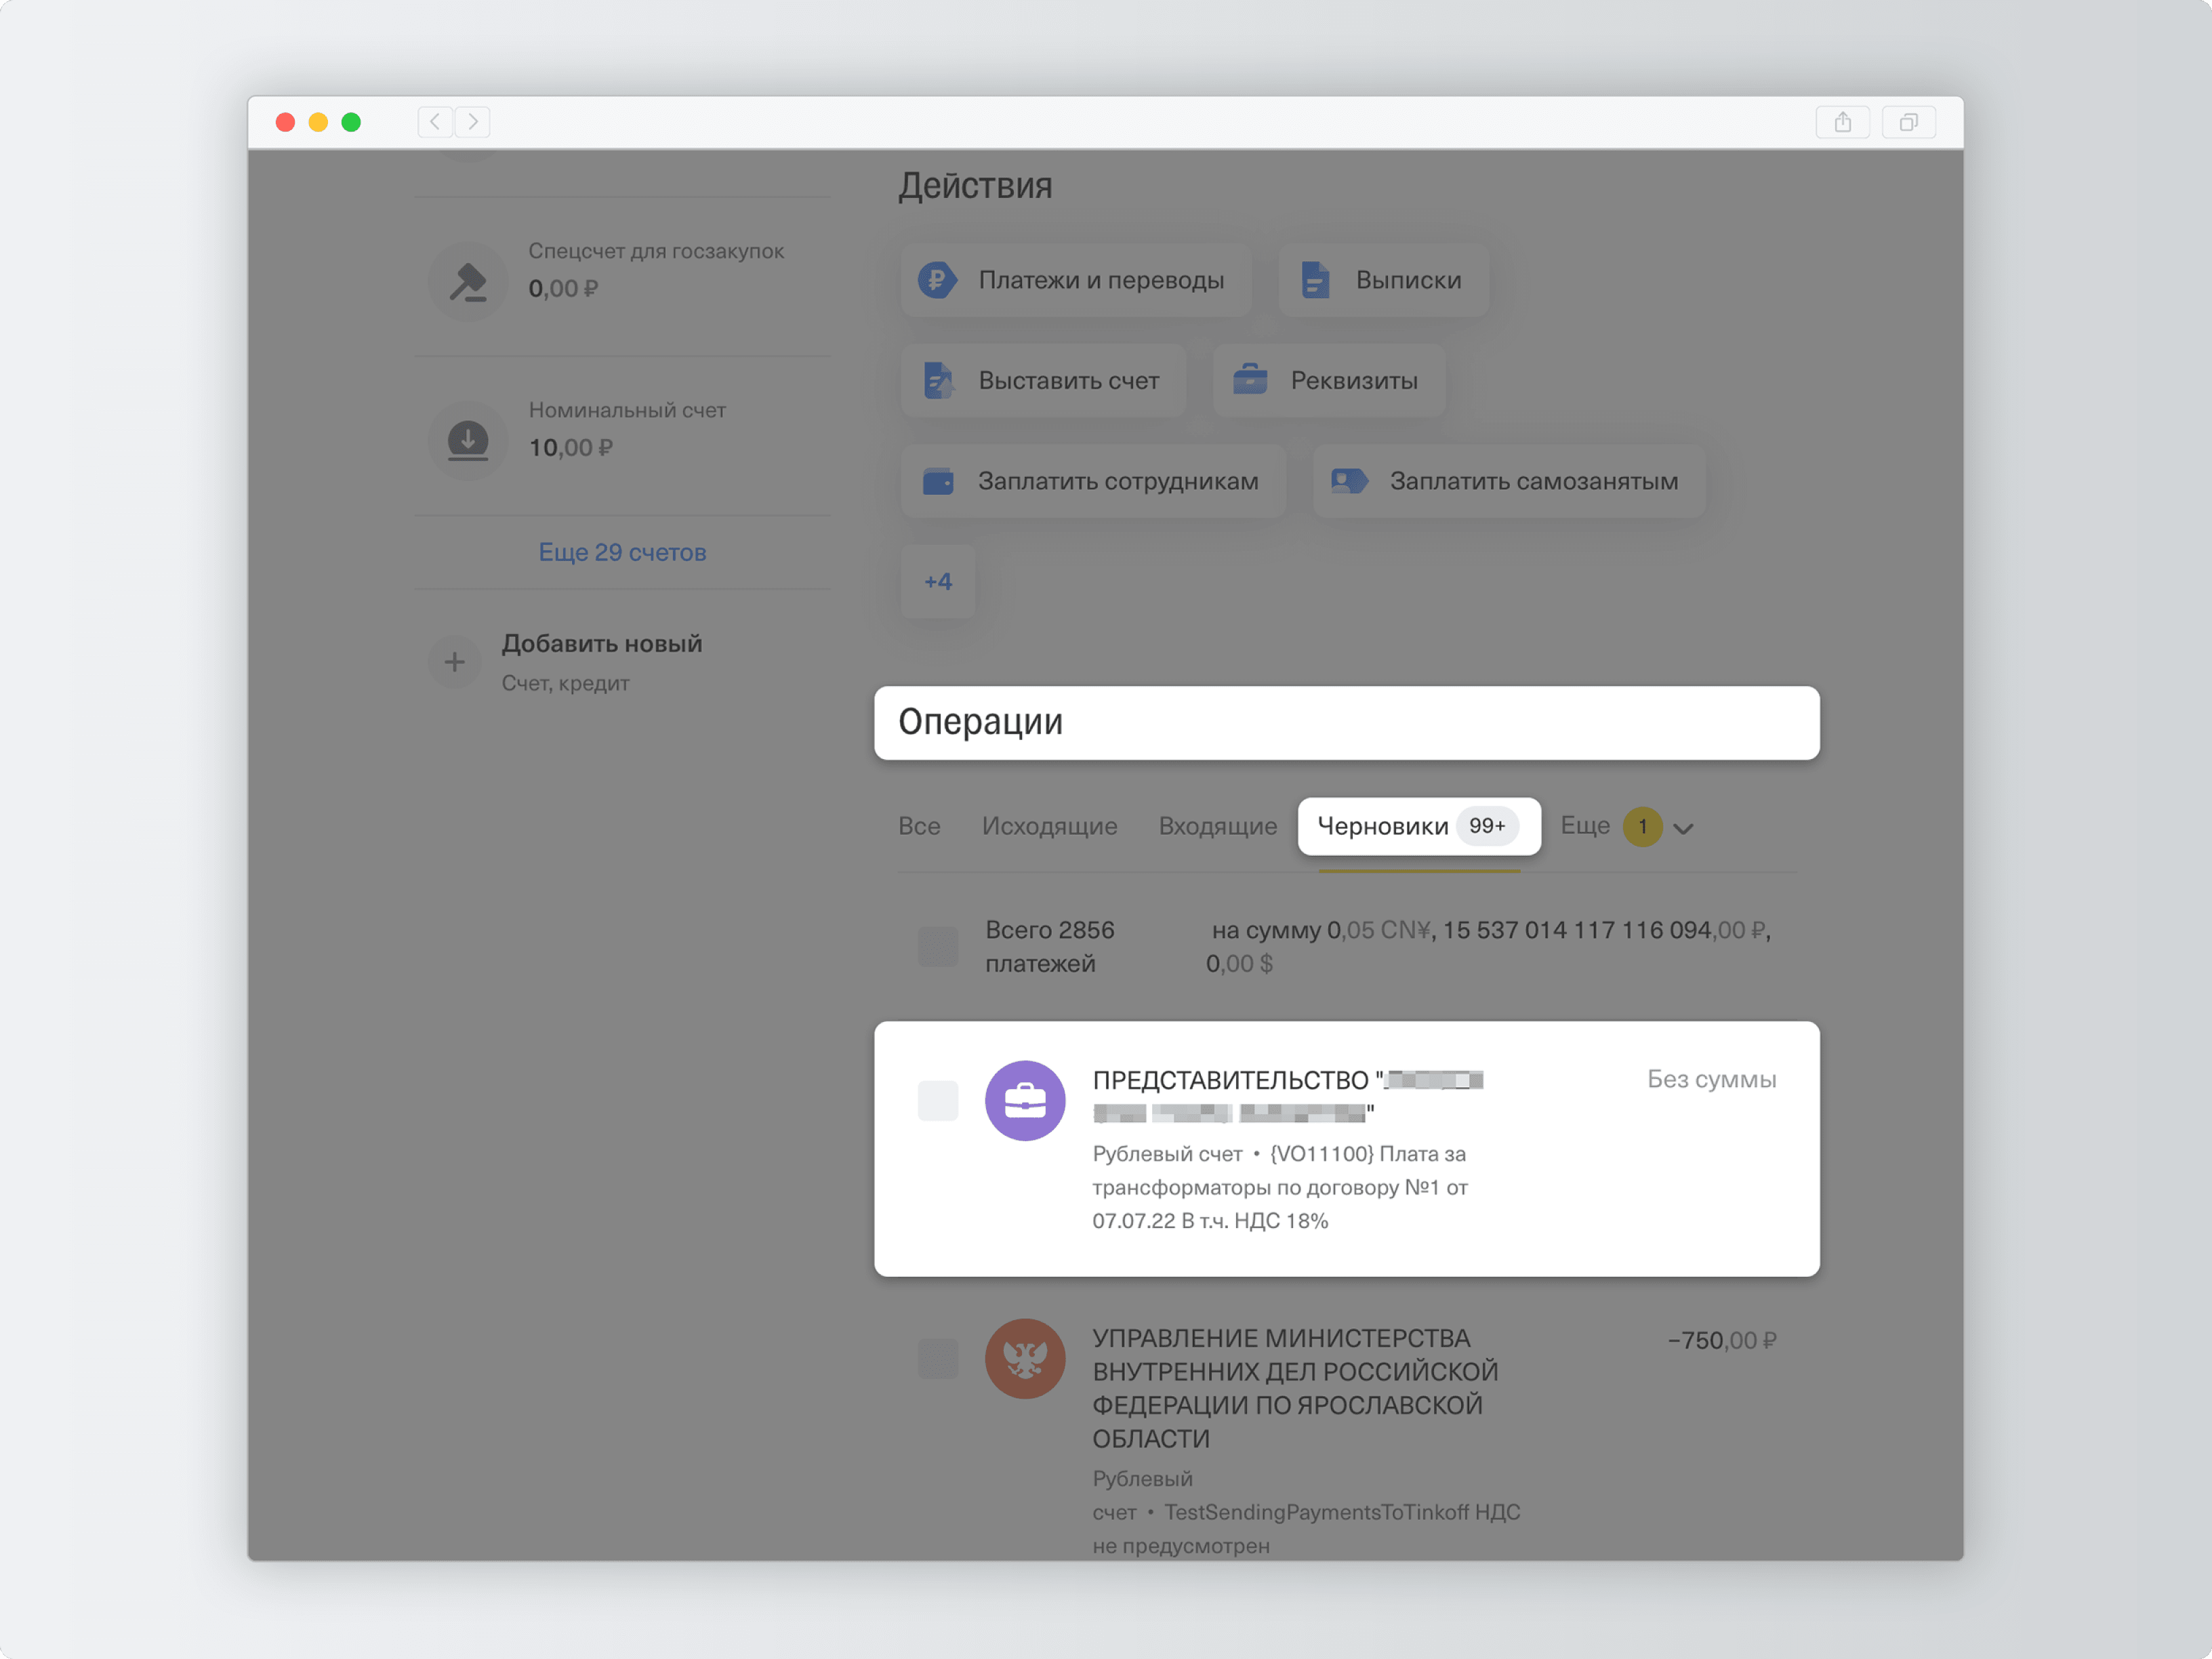The width and height of the screenshot is (2212, 1659).
Task: Click gavel icon of Спецсчет для госзакупок
Action: pyautogui.click(x=467, y=281)
